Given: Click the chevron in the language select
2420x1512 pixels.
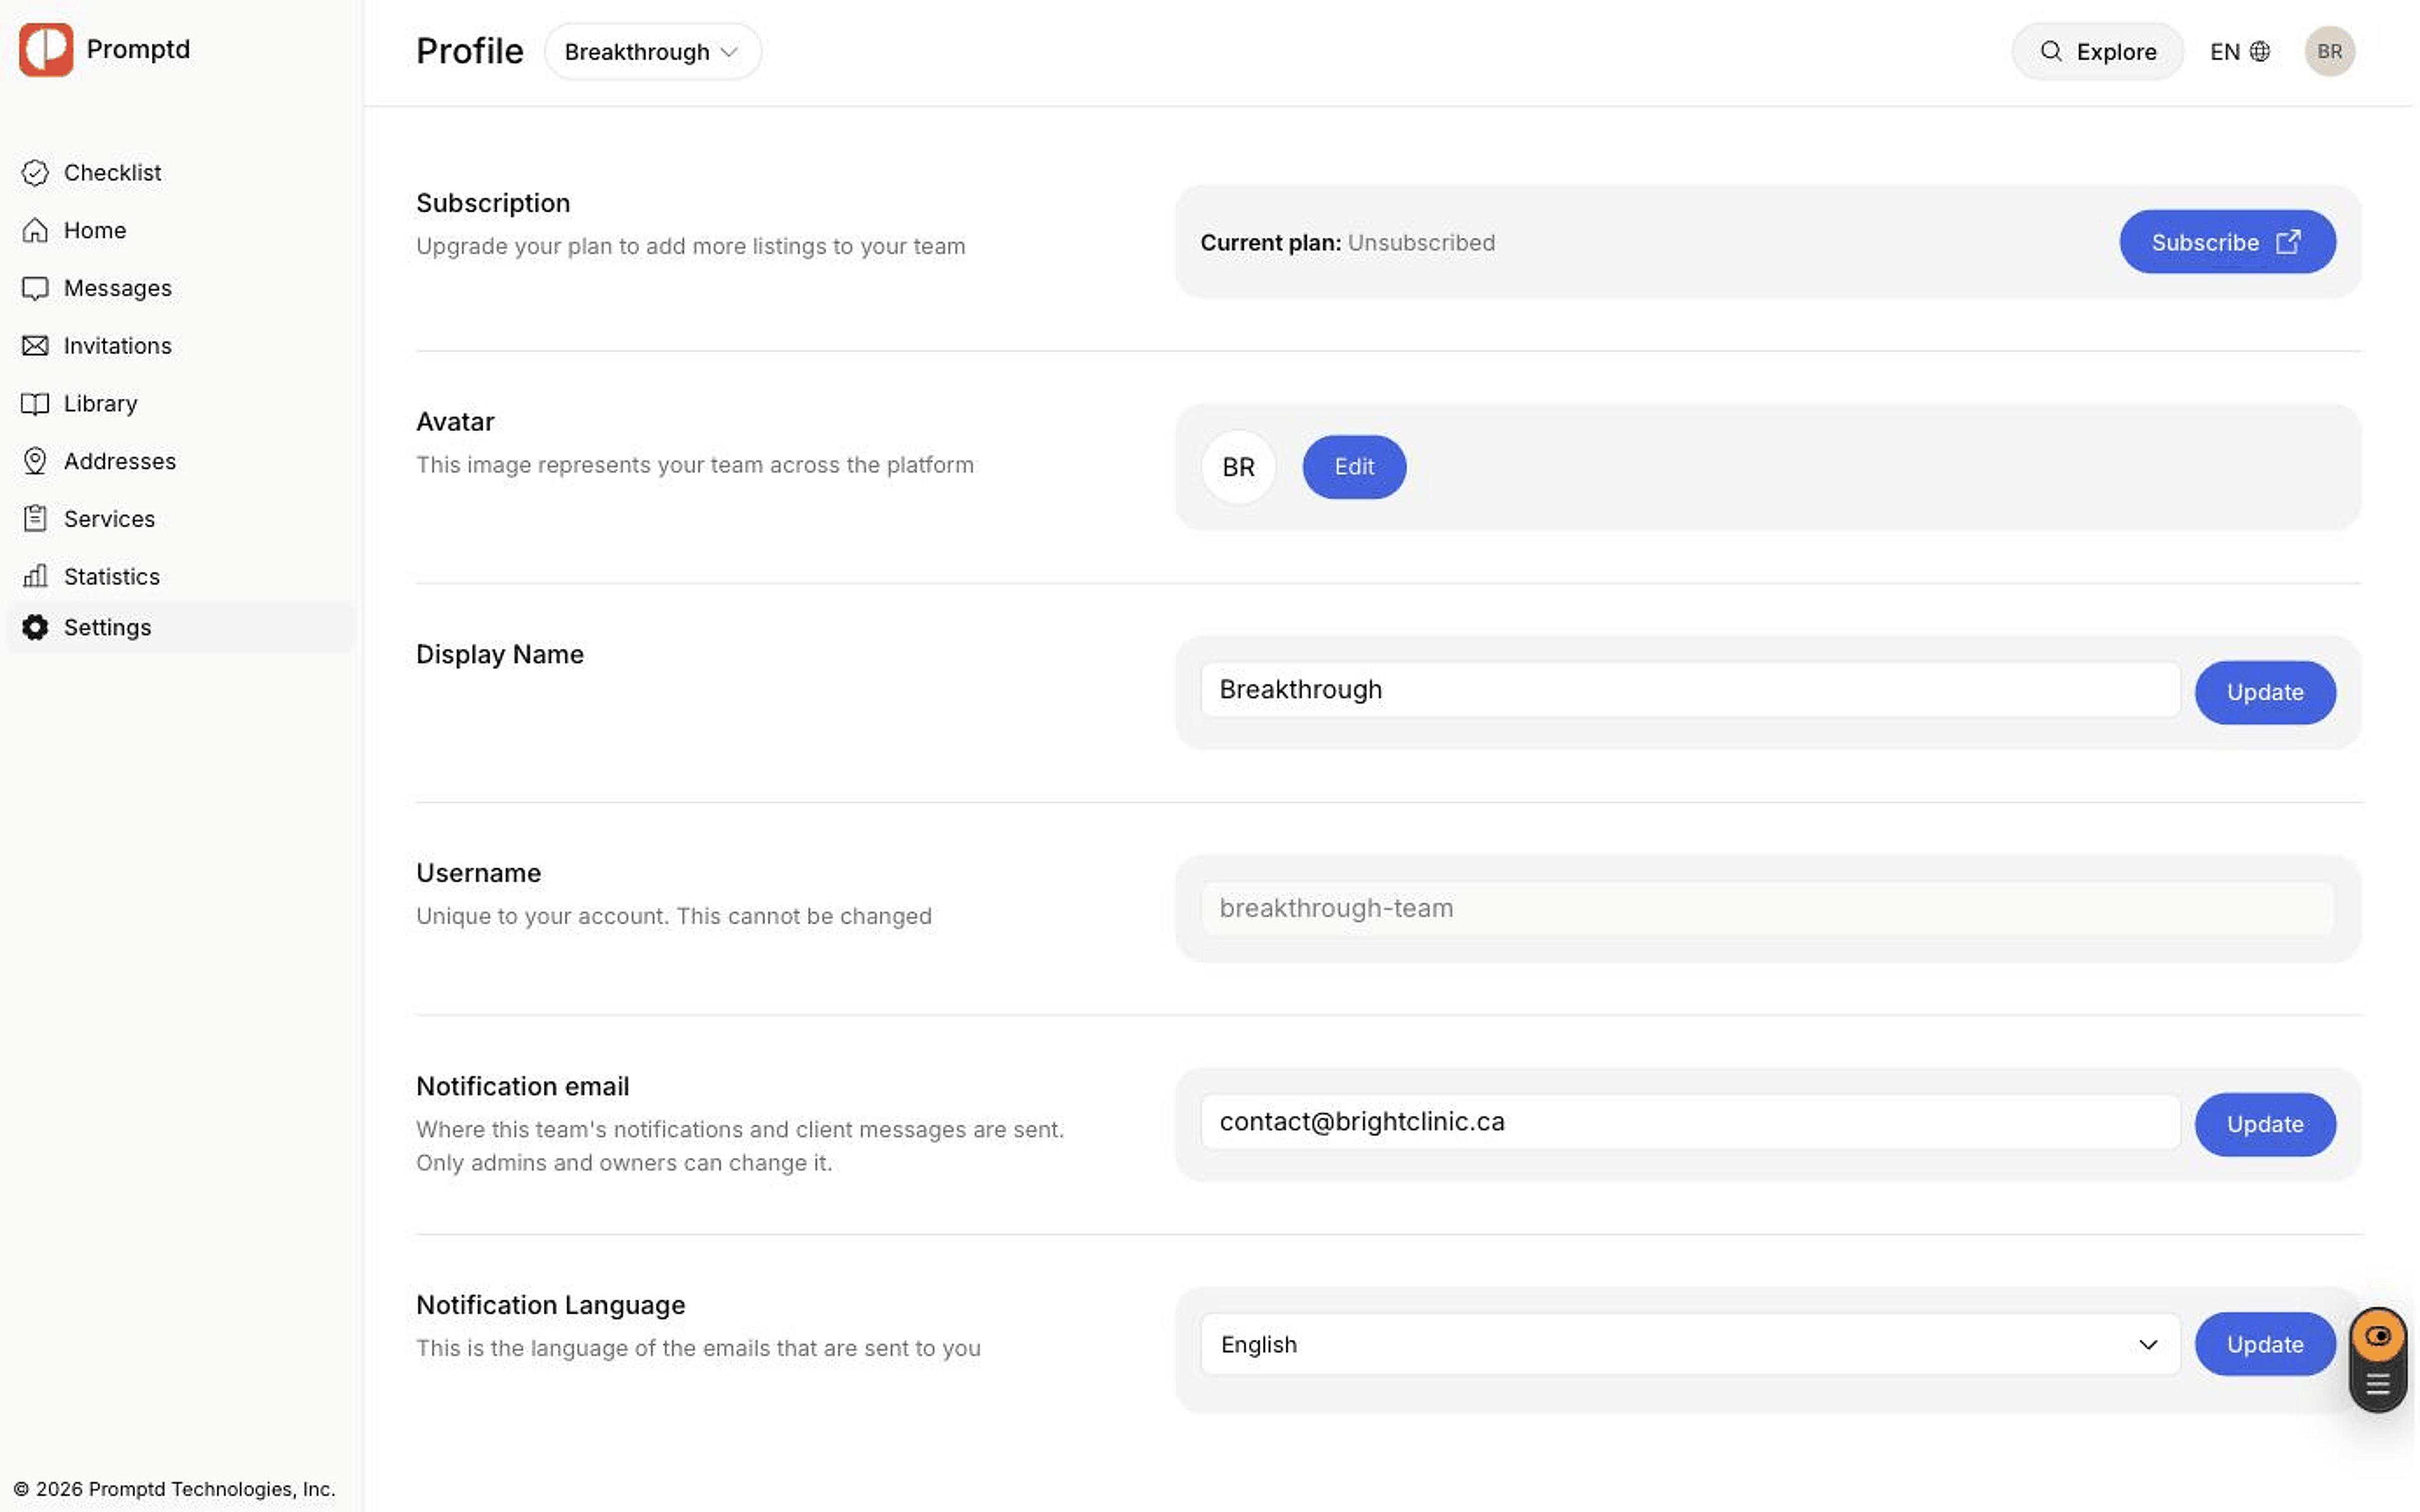Looking at the screenshot, I should 2148,1345.
